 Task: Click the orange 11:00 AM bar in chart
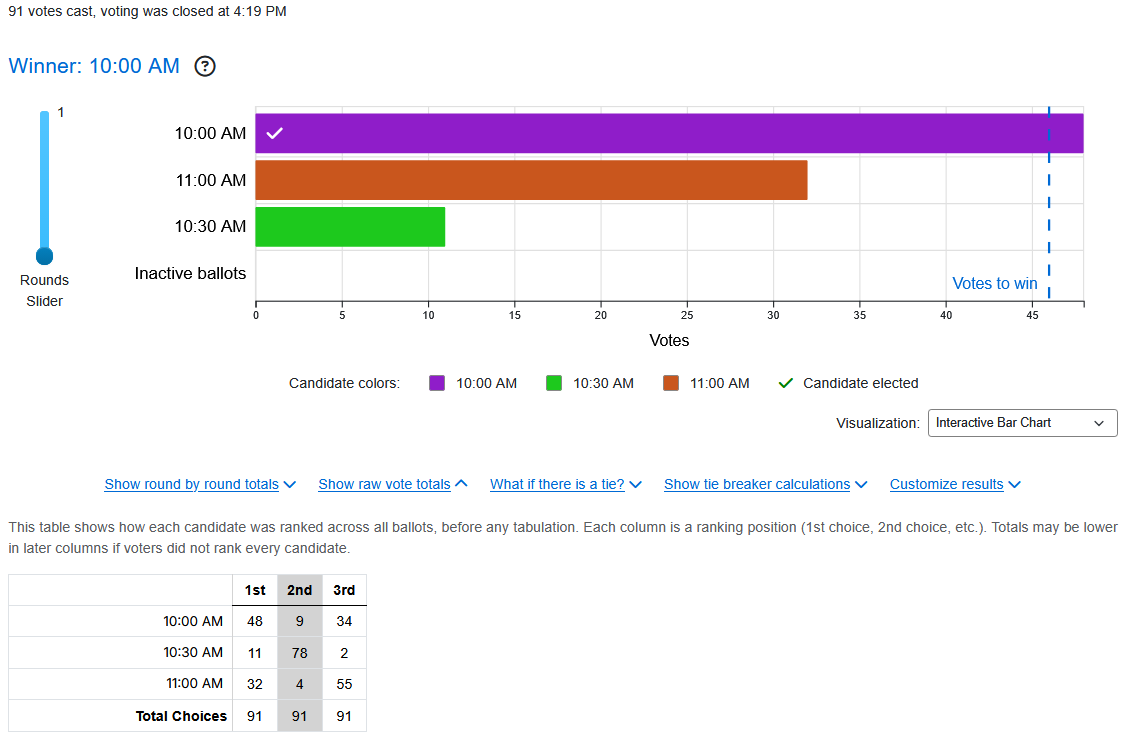(531, 180)
